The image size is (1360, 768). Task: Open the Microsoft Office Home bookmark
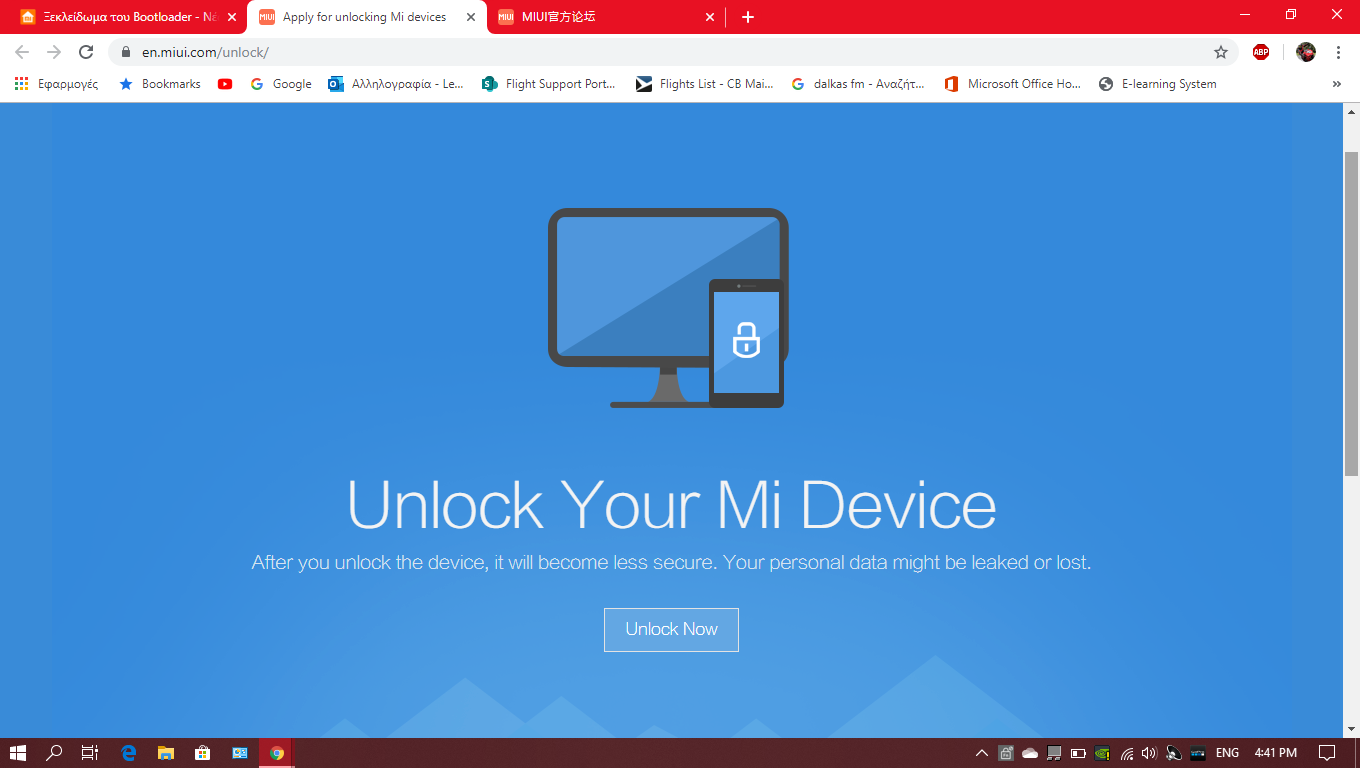click(x=1013, y=84)
